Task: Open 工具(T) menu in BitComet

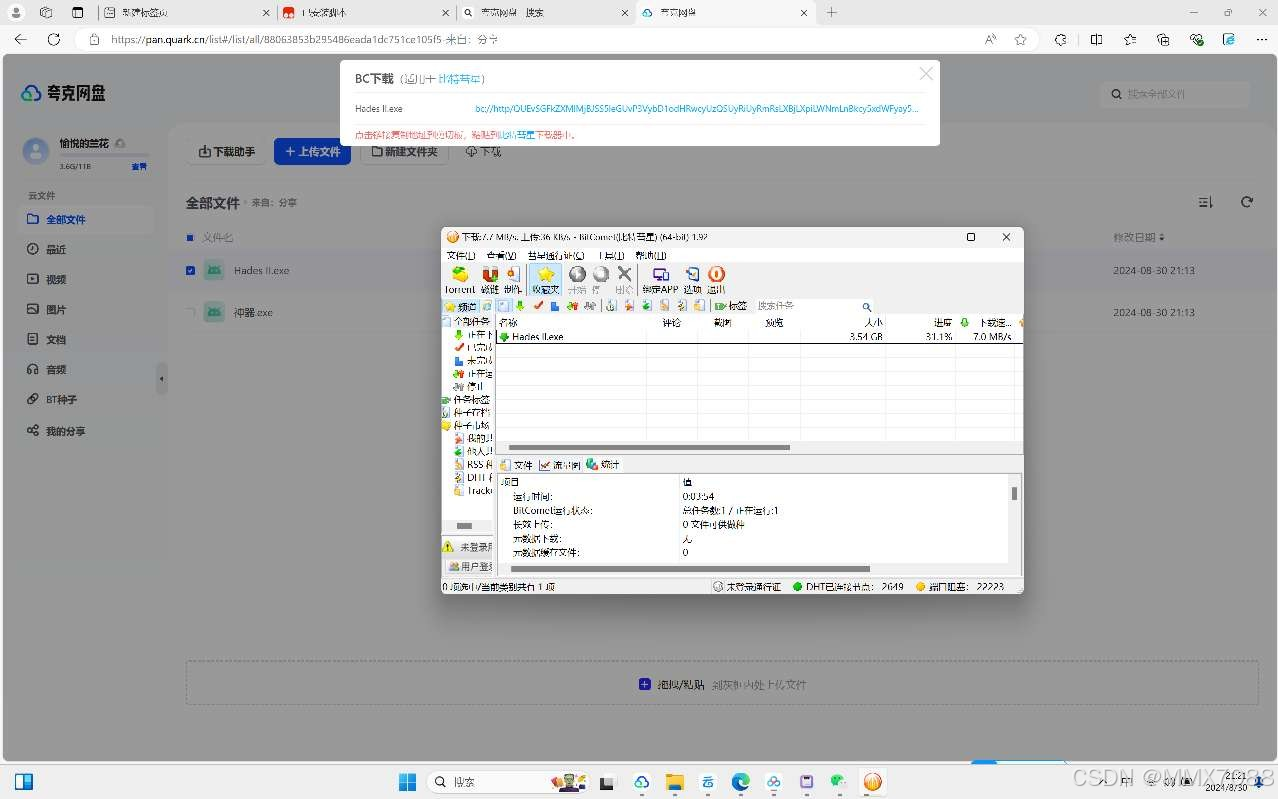Action: pyautogui.click(x=611, y=255)
